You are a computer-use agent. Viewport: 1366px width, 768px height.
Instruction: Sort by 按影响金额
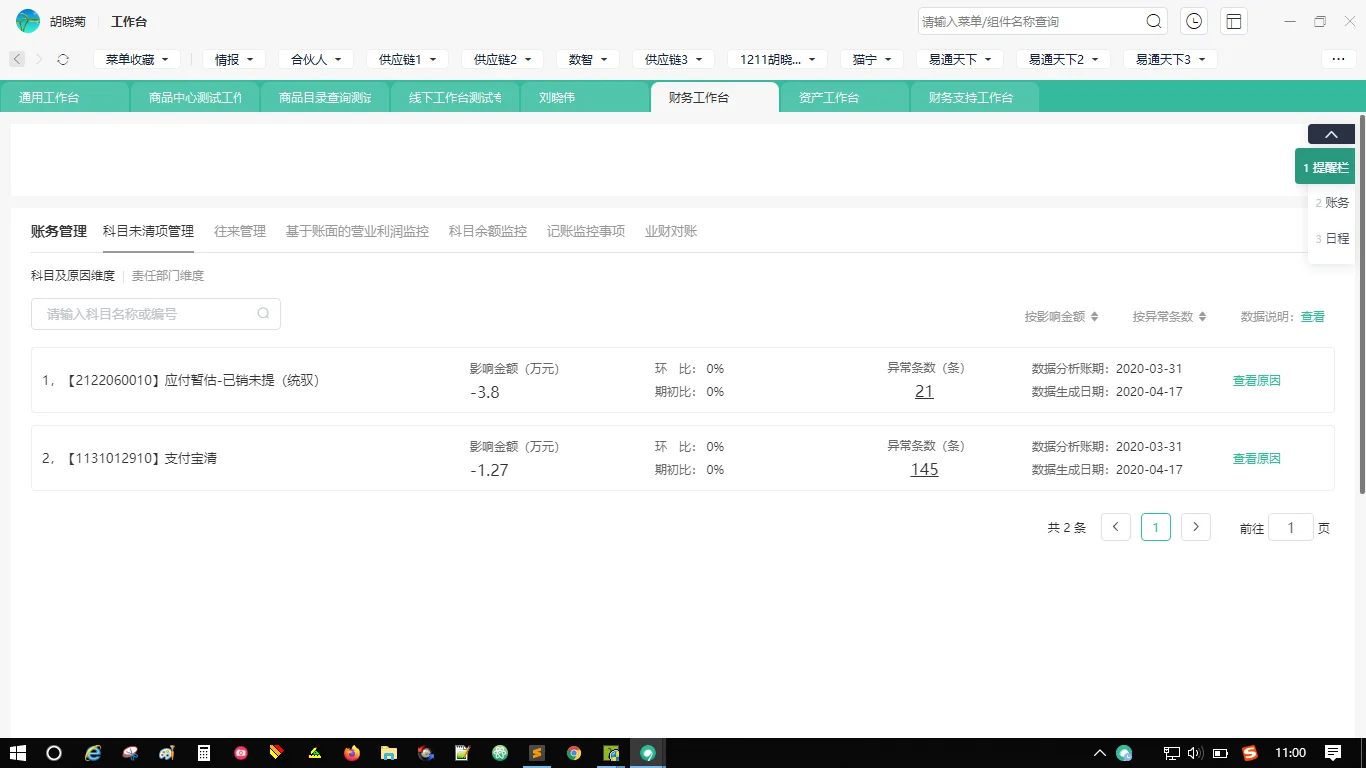click(1061, 316)
